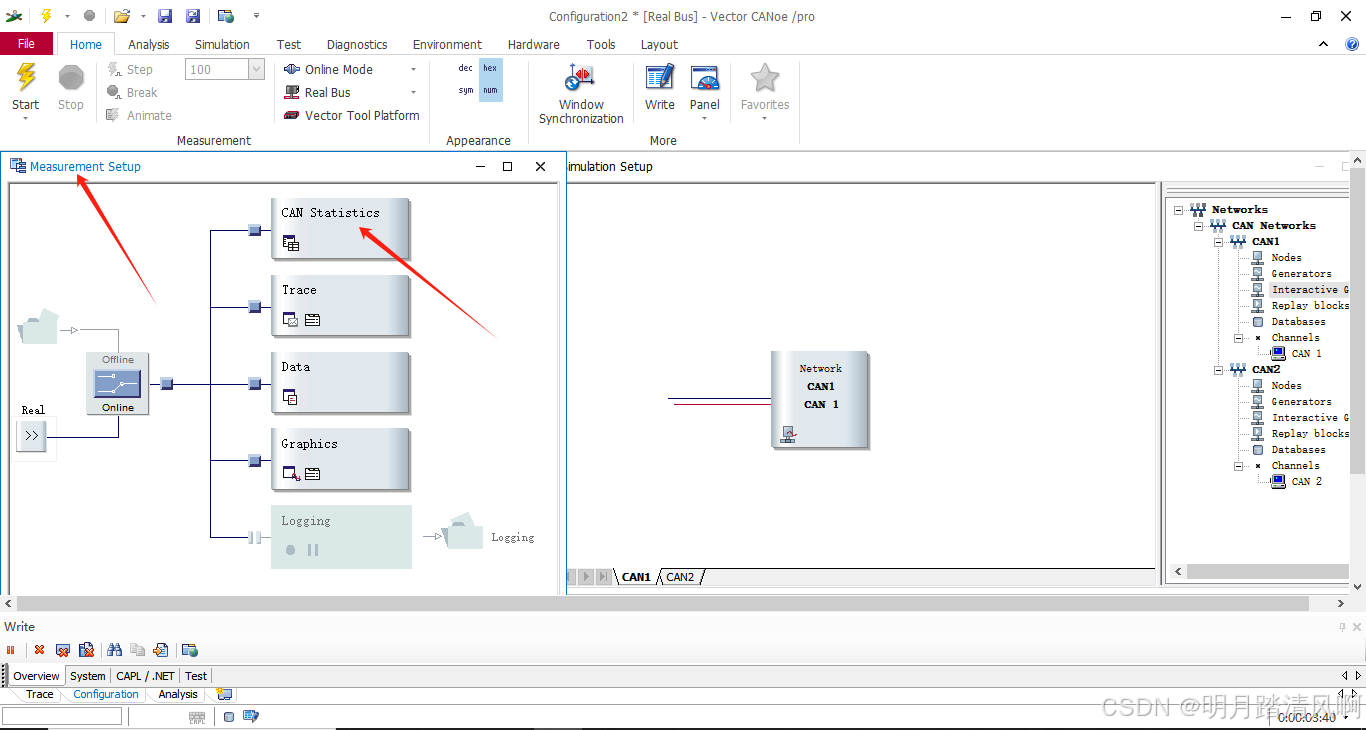Enable the Logging branch break connector

(x=254, y=537)
